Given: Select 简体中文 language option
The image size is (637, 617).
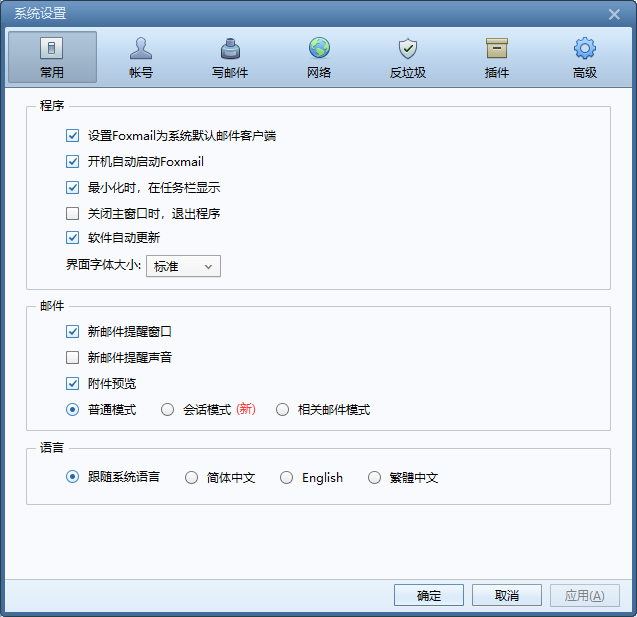Looking at the screenshot, I should [192, 478].
